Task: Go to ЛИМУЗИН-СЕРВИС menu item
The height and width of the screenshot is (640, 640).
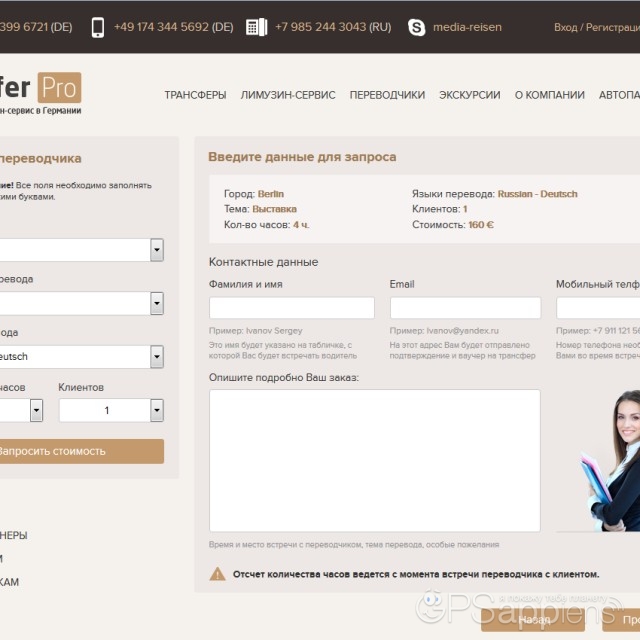Action: (x=288, y=95)
